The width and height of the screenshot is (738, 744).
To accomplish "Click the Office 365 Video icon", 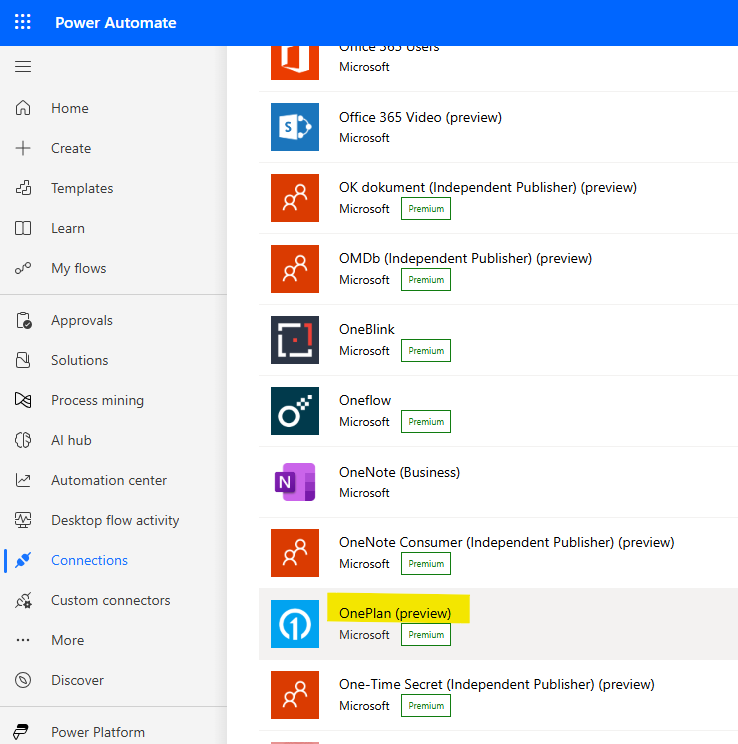I will (x=295, y=127).
